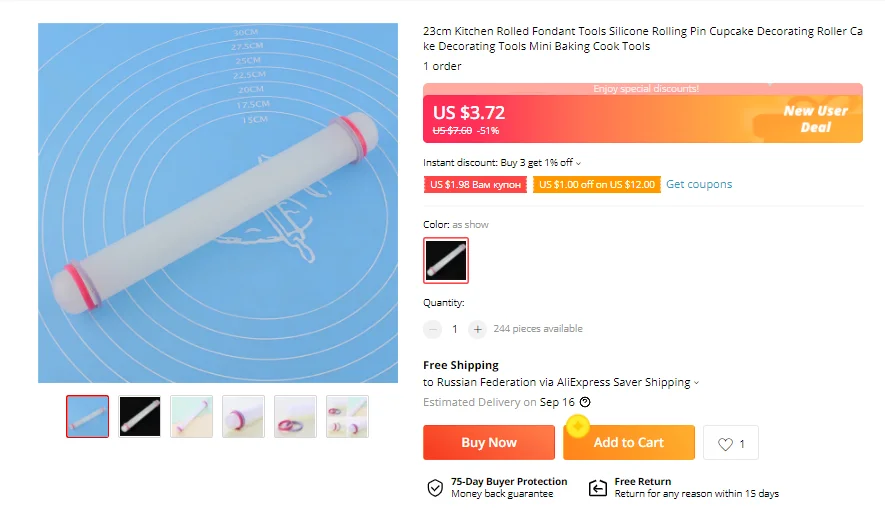This screenshot has width=885, height=528.
Task: Click the estimated delivery help icon
Action: click(x=585, y=402)
